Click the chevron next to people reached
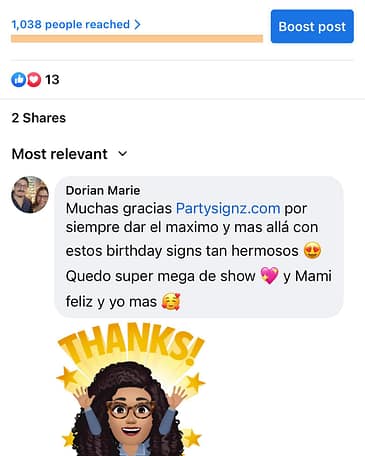This screenshot has height=456, width=365. (137, 24)
